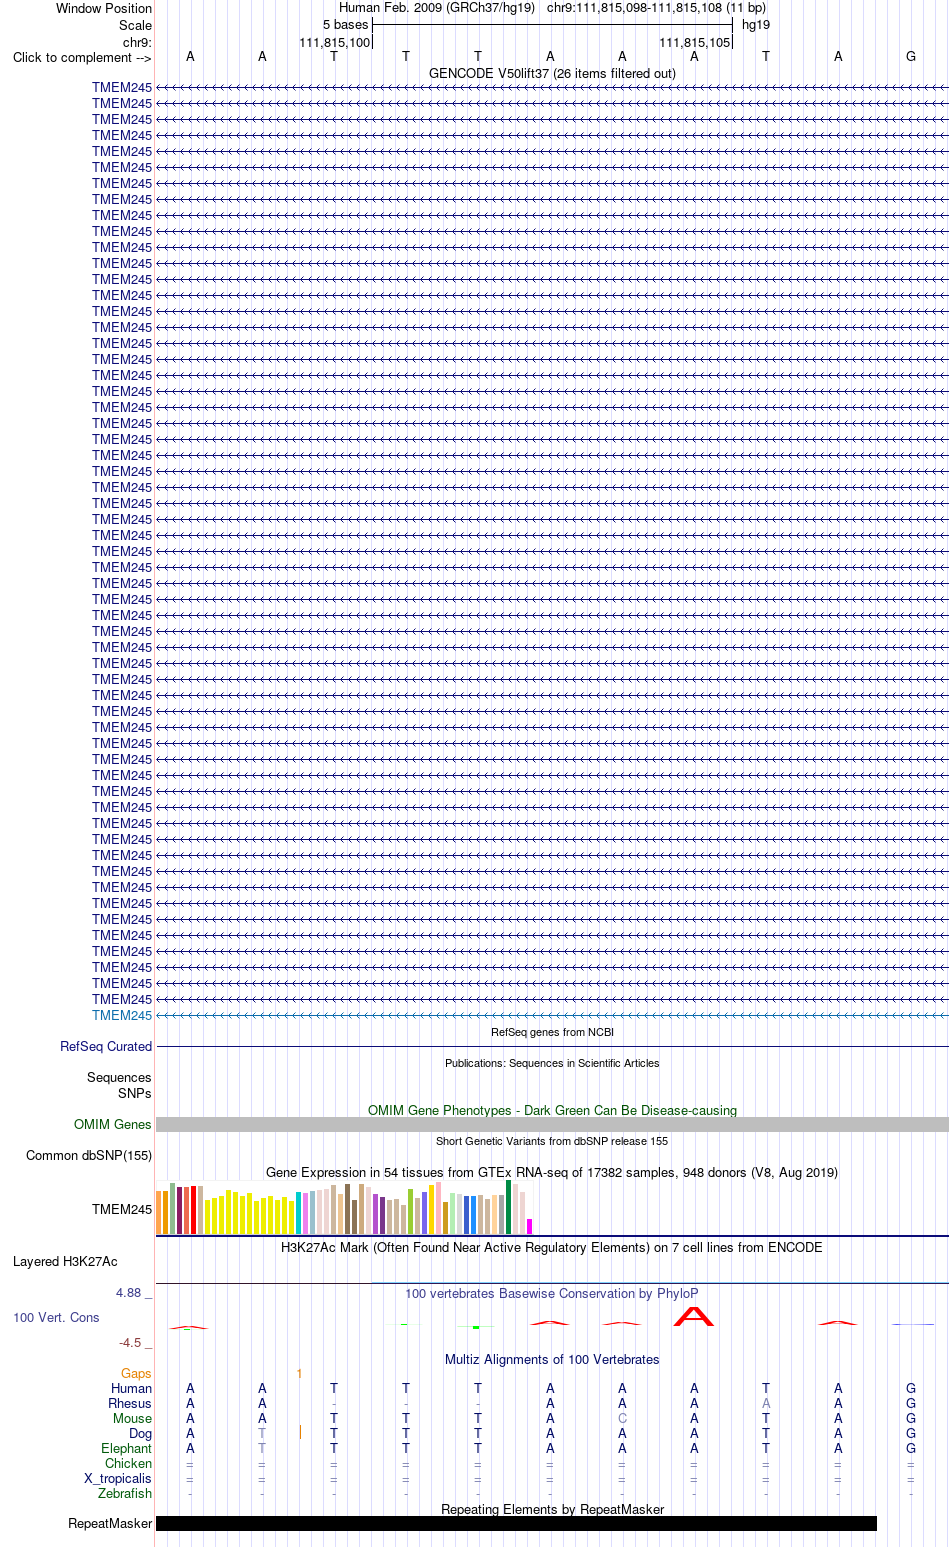Click the TMEM245 label beside GTEx bar chart

tap(122, 1209)
